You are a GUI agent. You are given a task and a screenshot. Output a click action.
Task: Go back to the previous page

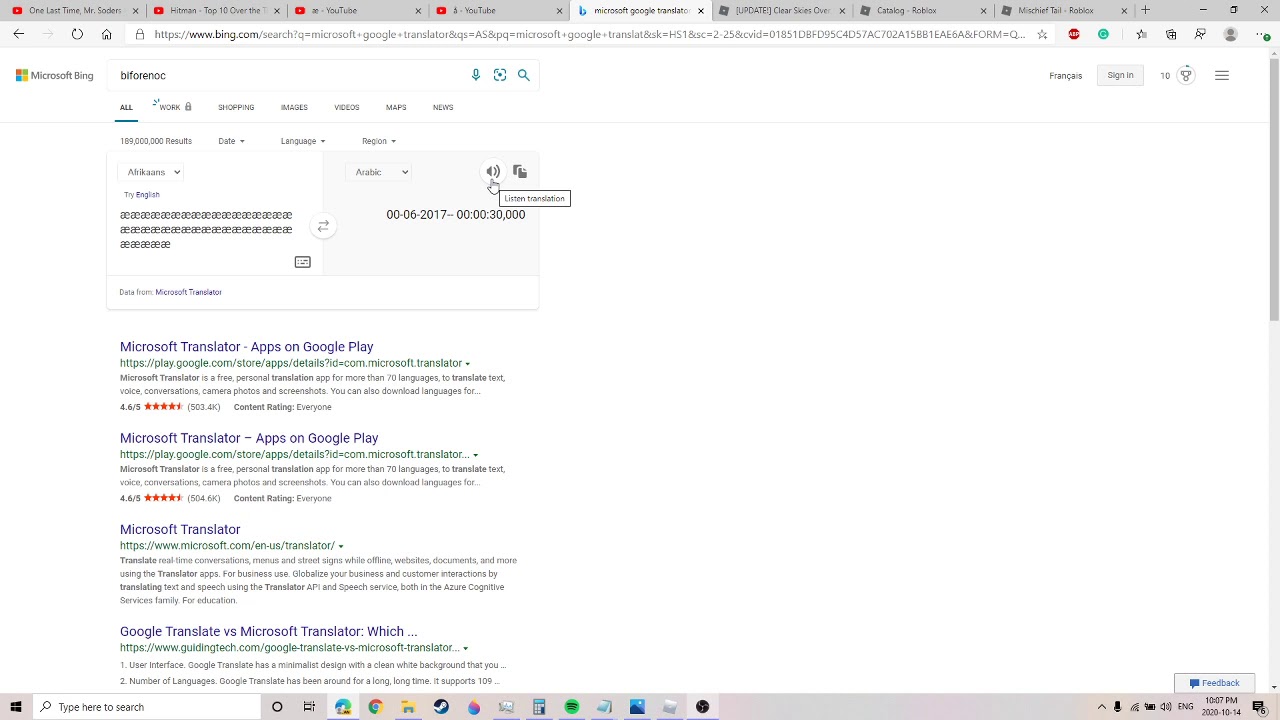click(19, 34)
